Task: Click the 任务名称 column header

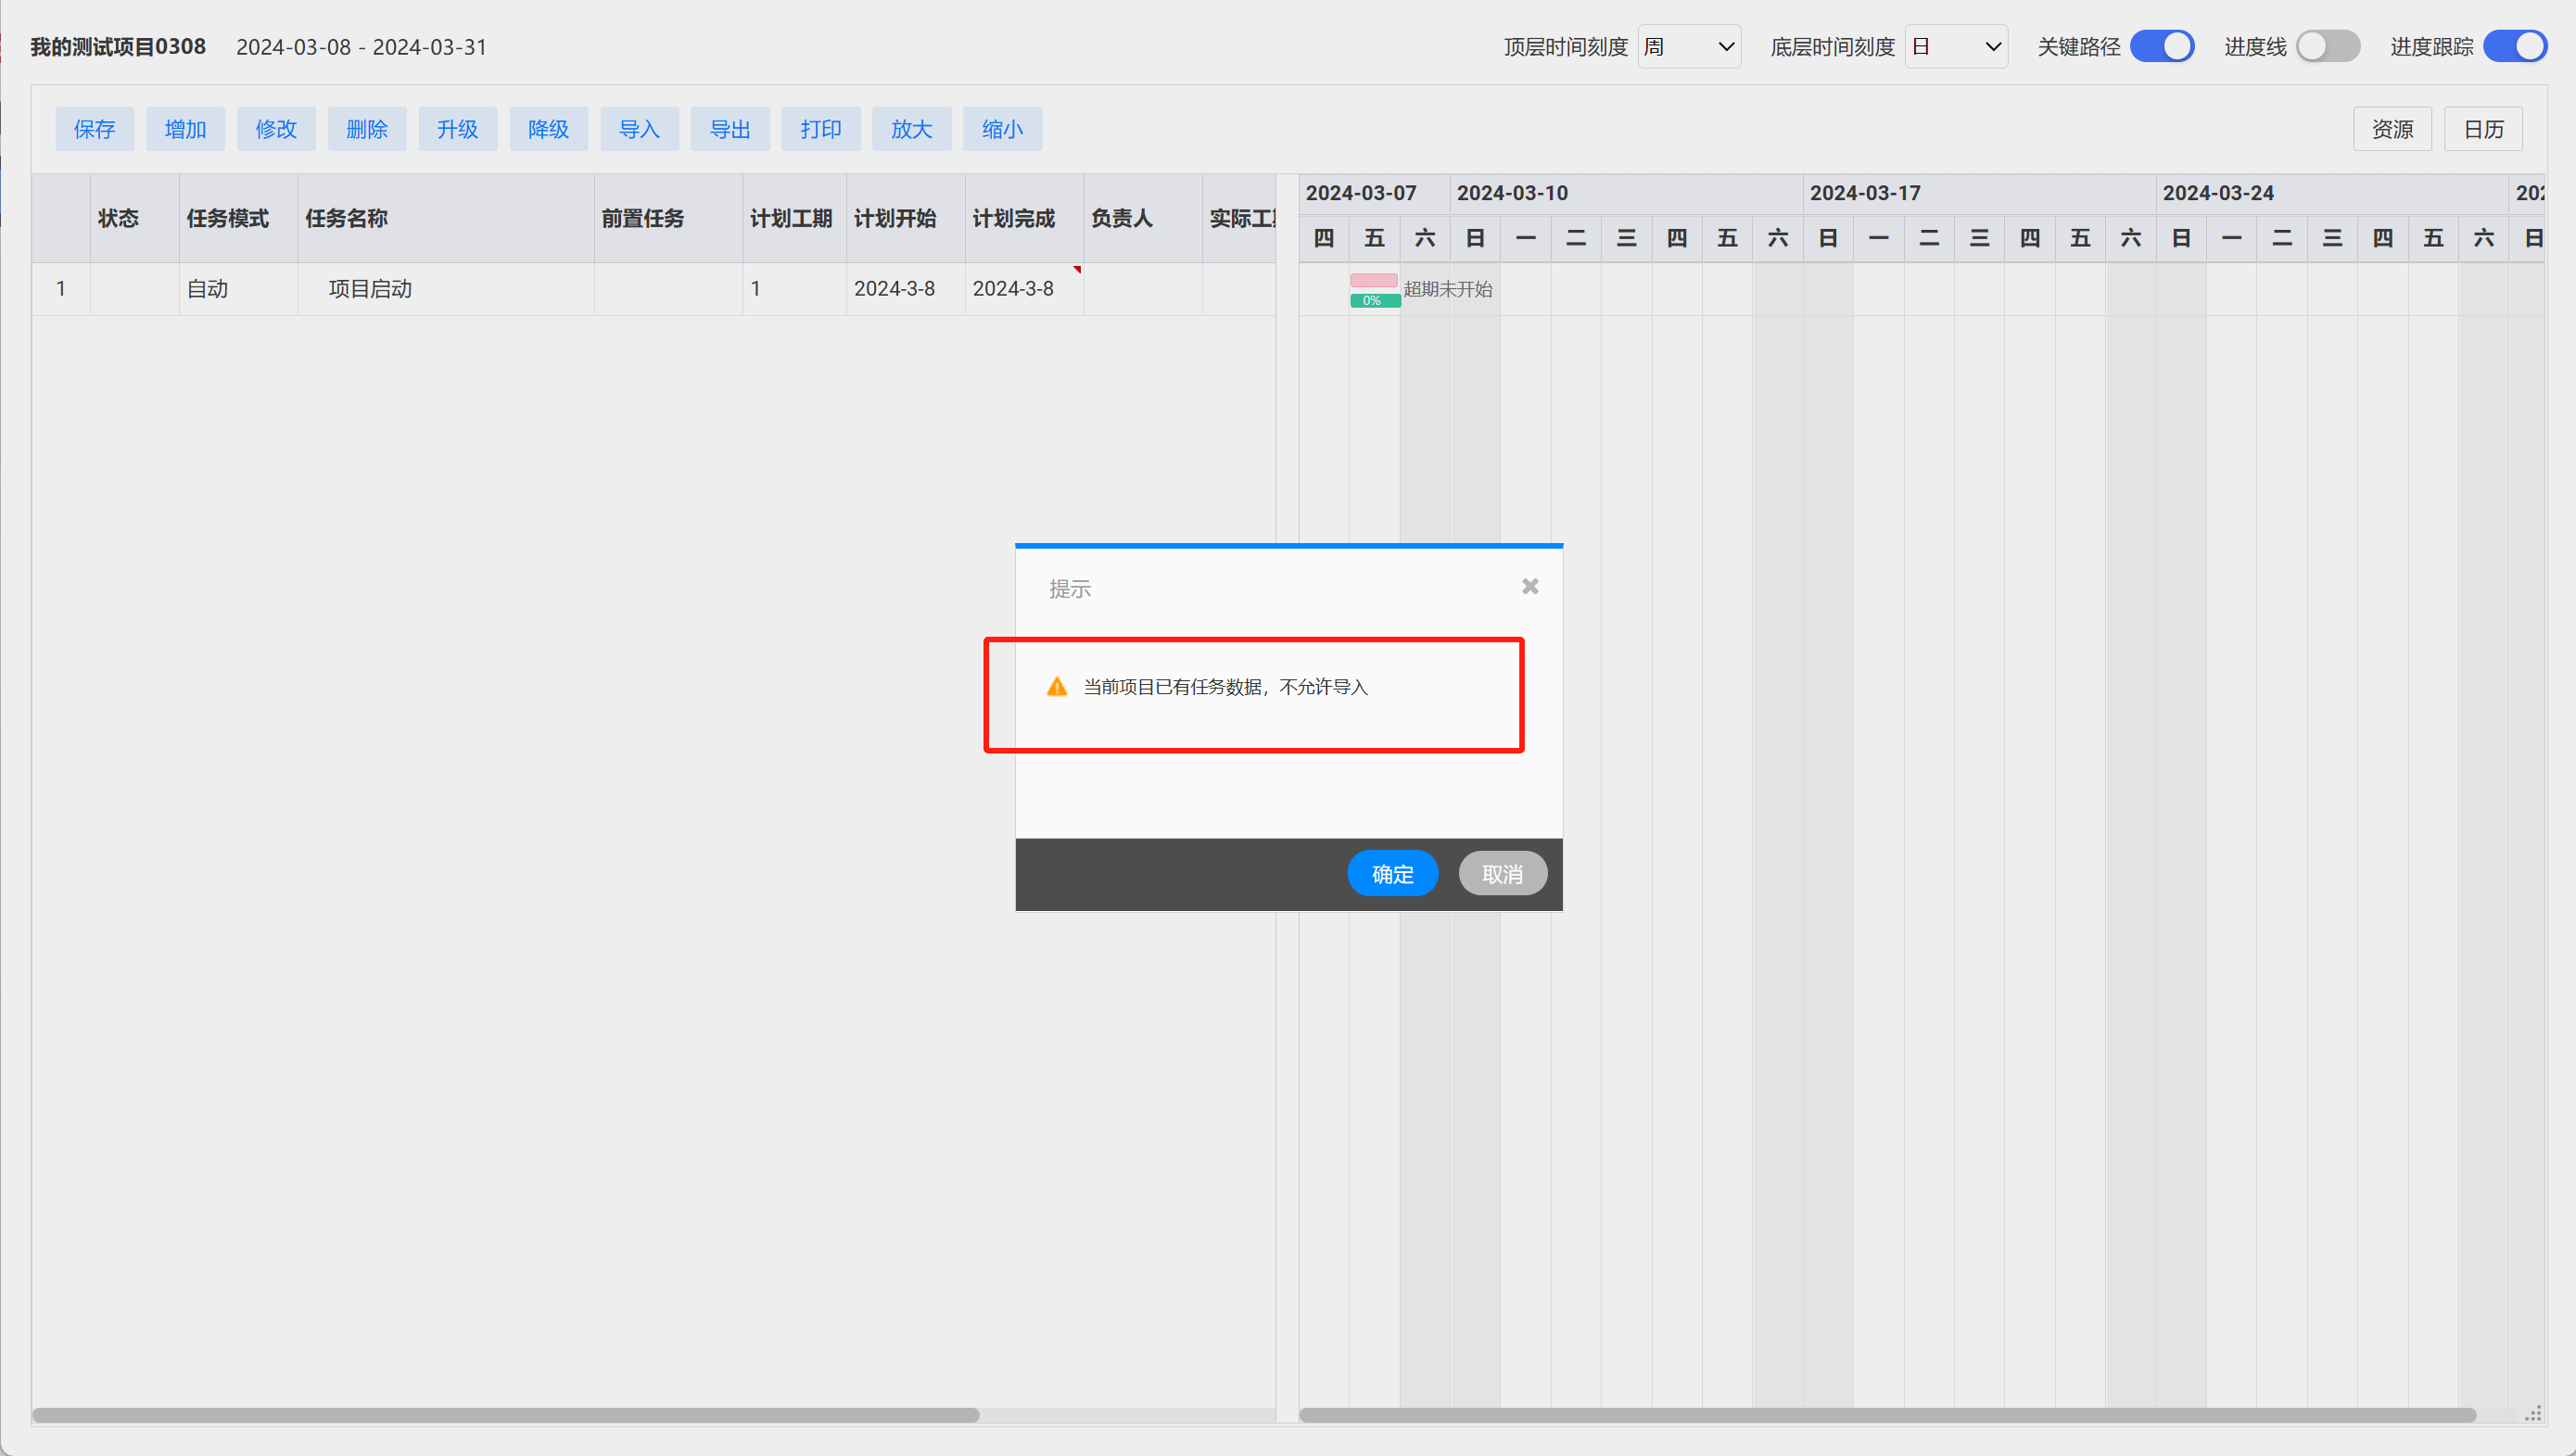Action: 346,218
